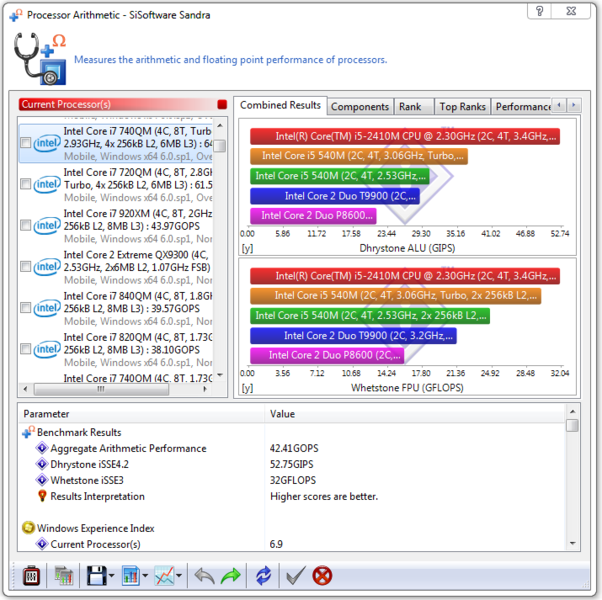This screenshot has width=602, height=600.
Task: Cancel with the red X icon
Action: click(322, 576)
